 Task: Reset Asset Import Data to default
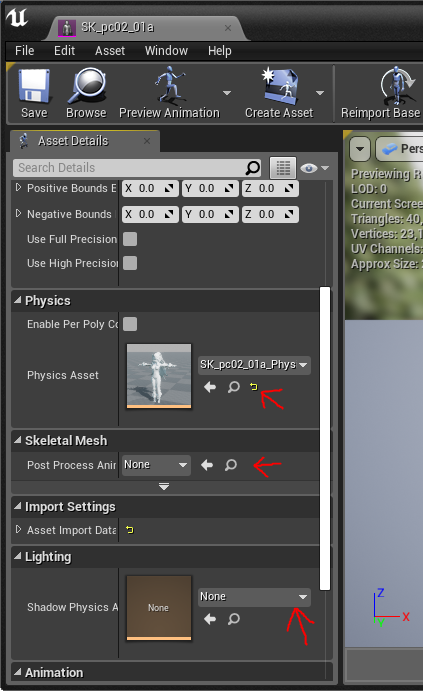[x=130, y=530]
